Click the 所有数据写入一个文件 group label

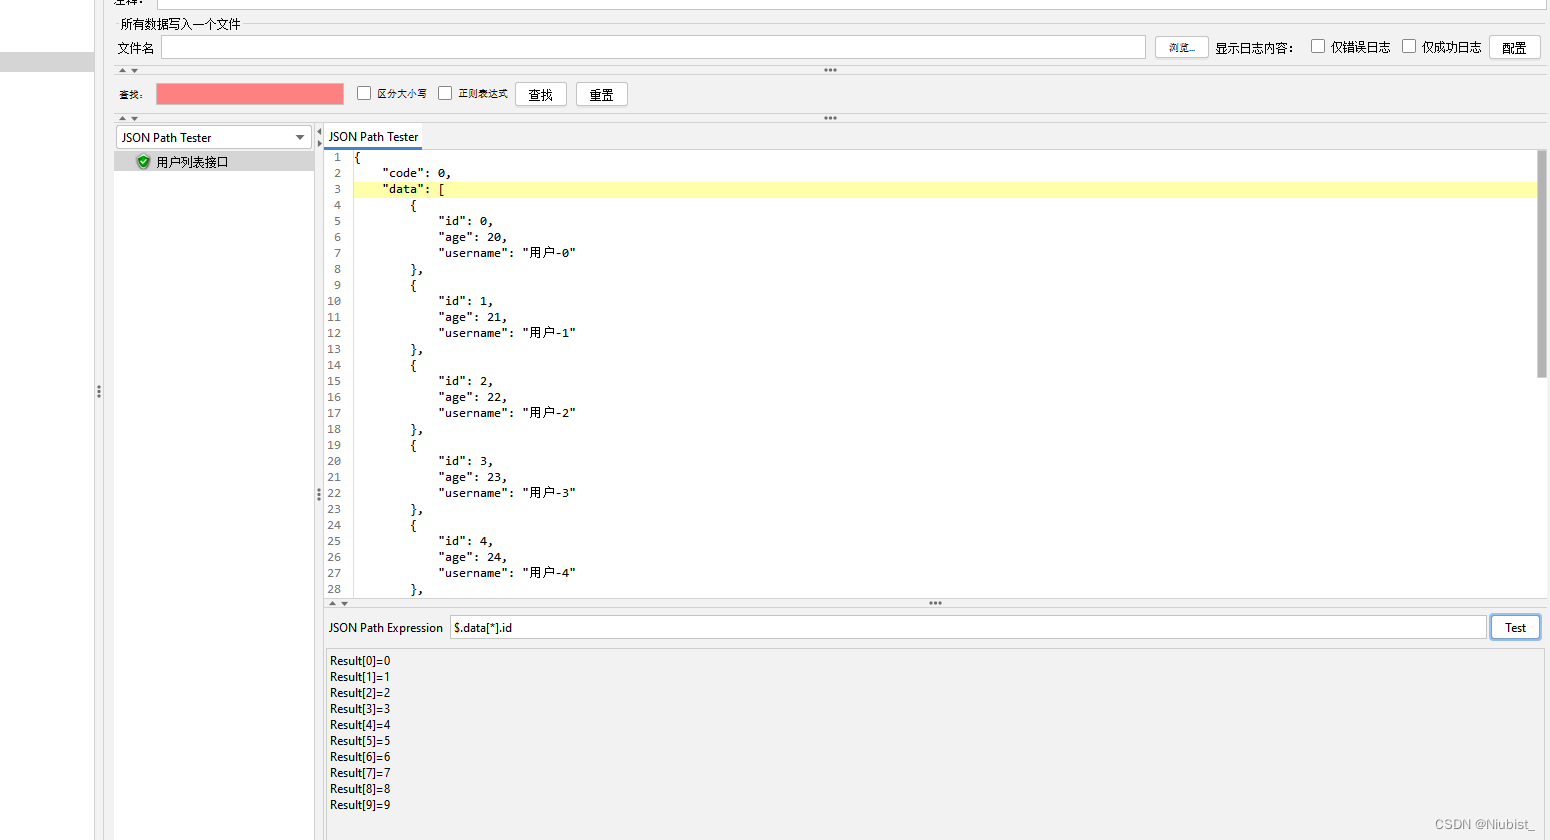click(x=181, y=24)
